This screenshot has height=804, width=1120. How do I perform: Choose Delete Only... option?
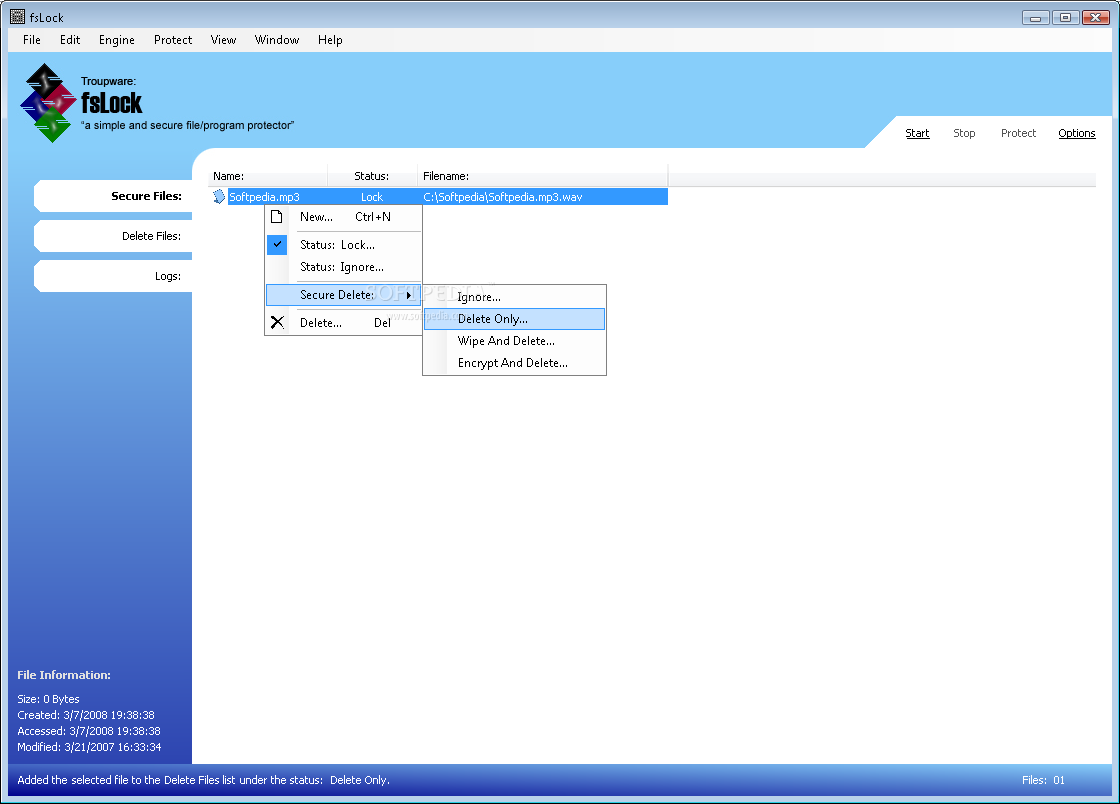(x=514, y=319)
